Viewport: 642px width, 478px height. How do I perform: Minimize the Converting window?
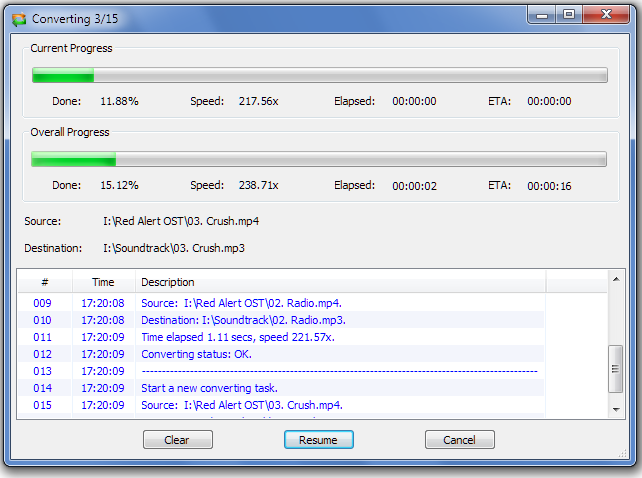542,16
